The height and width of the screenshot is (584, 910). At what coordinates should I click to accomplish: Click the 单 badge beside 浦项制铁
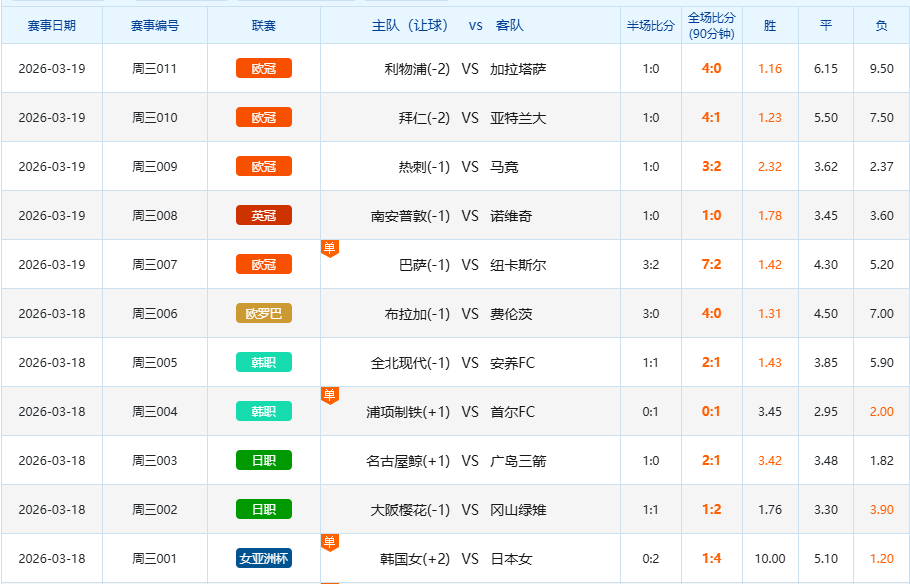(x=329, y=395)
